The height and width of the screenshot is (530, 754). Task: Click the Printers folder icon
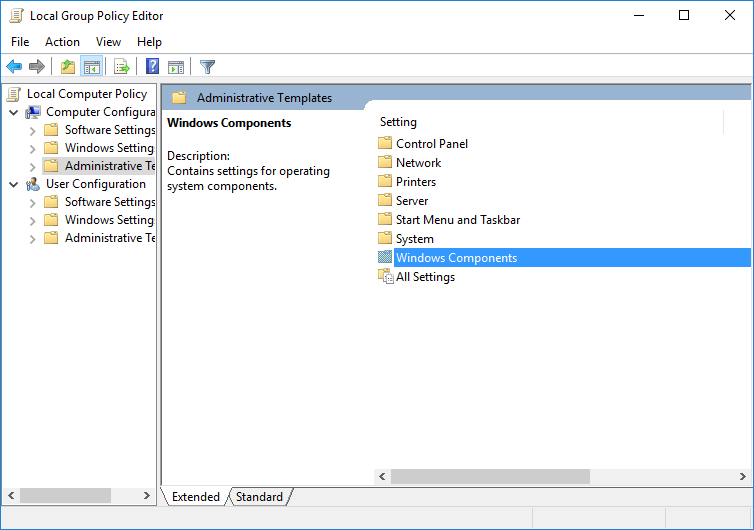(385, 181)
